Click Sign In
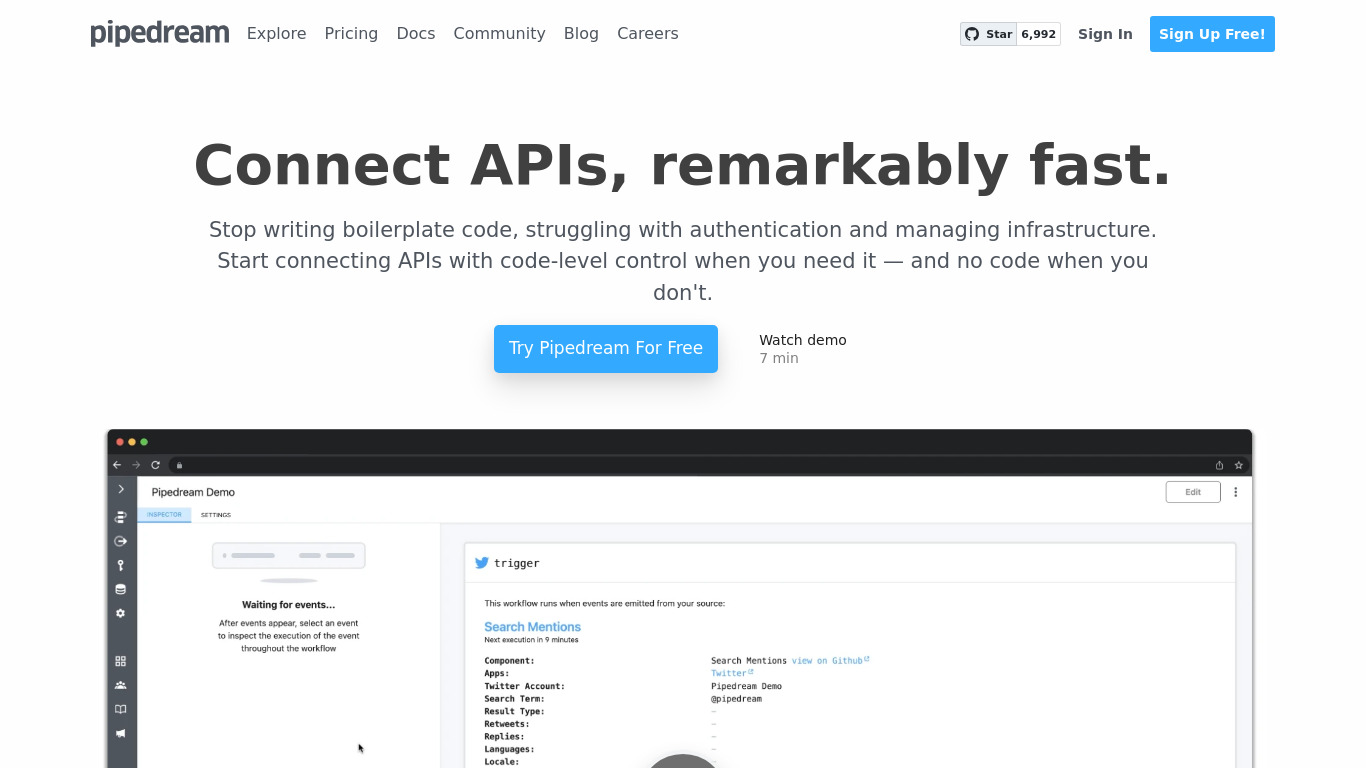This screenshot has width=1366, height=768. tap(1105, 34)
